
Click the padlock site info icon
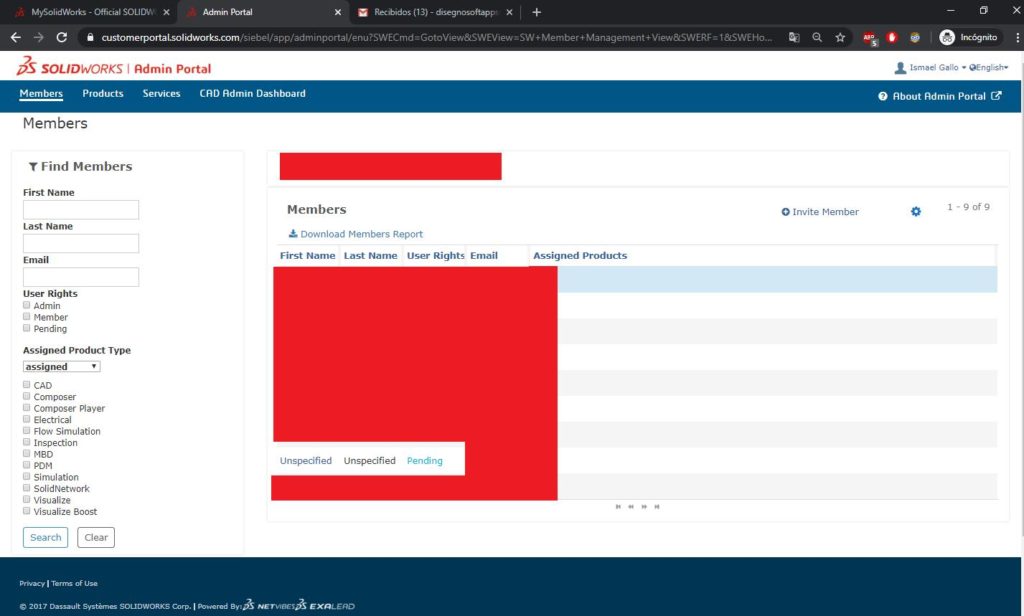tap(90, 38)
